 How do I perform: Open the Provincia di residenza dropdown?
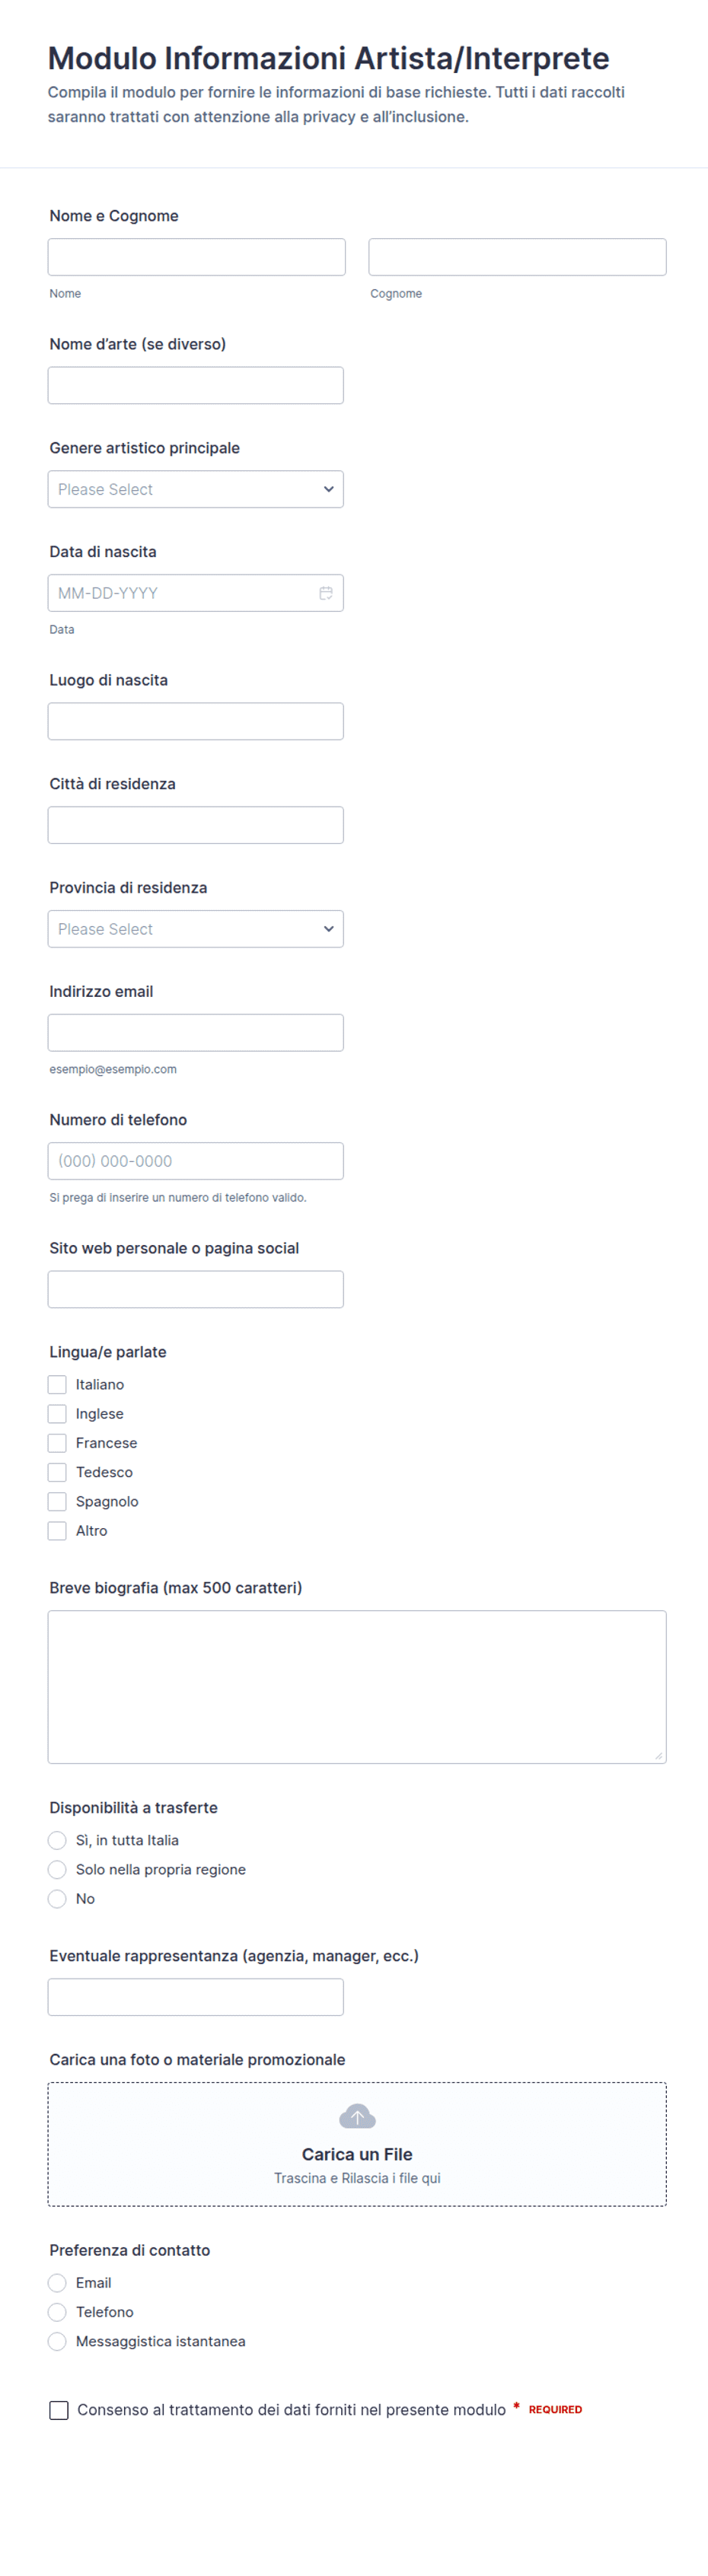pos(196,929)
